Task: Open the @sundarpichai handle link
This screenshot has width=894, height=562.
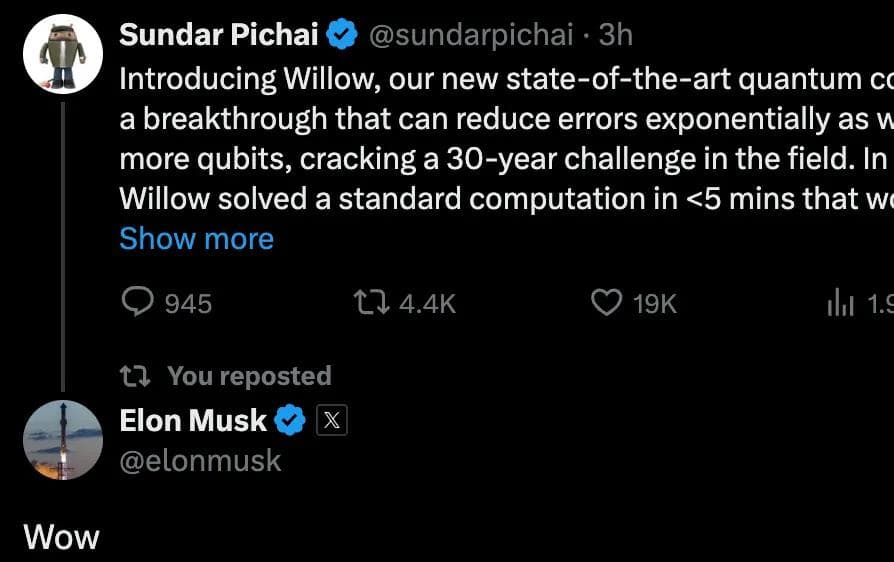Action: tap(471, 36)
